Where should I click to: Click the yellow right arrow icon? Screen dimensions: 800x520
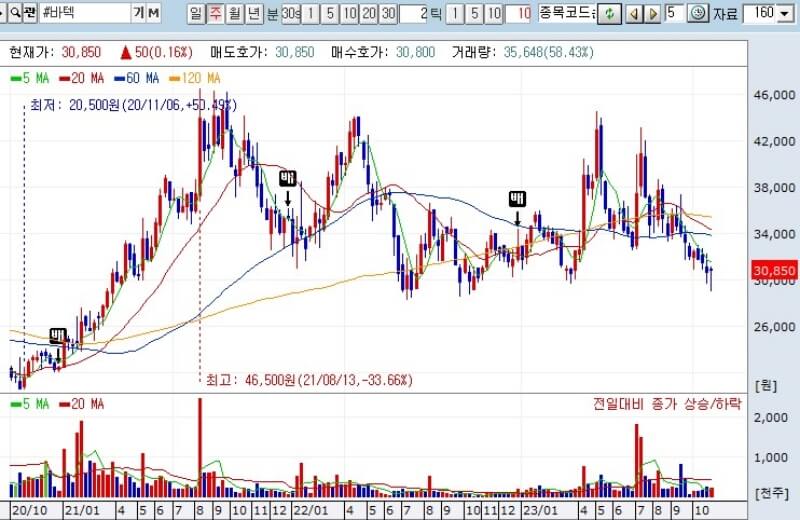click(x=653, y=13)
